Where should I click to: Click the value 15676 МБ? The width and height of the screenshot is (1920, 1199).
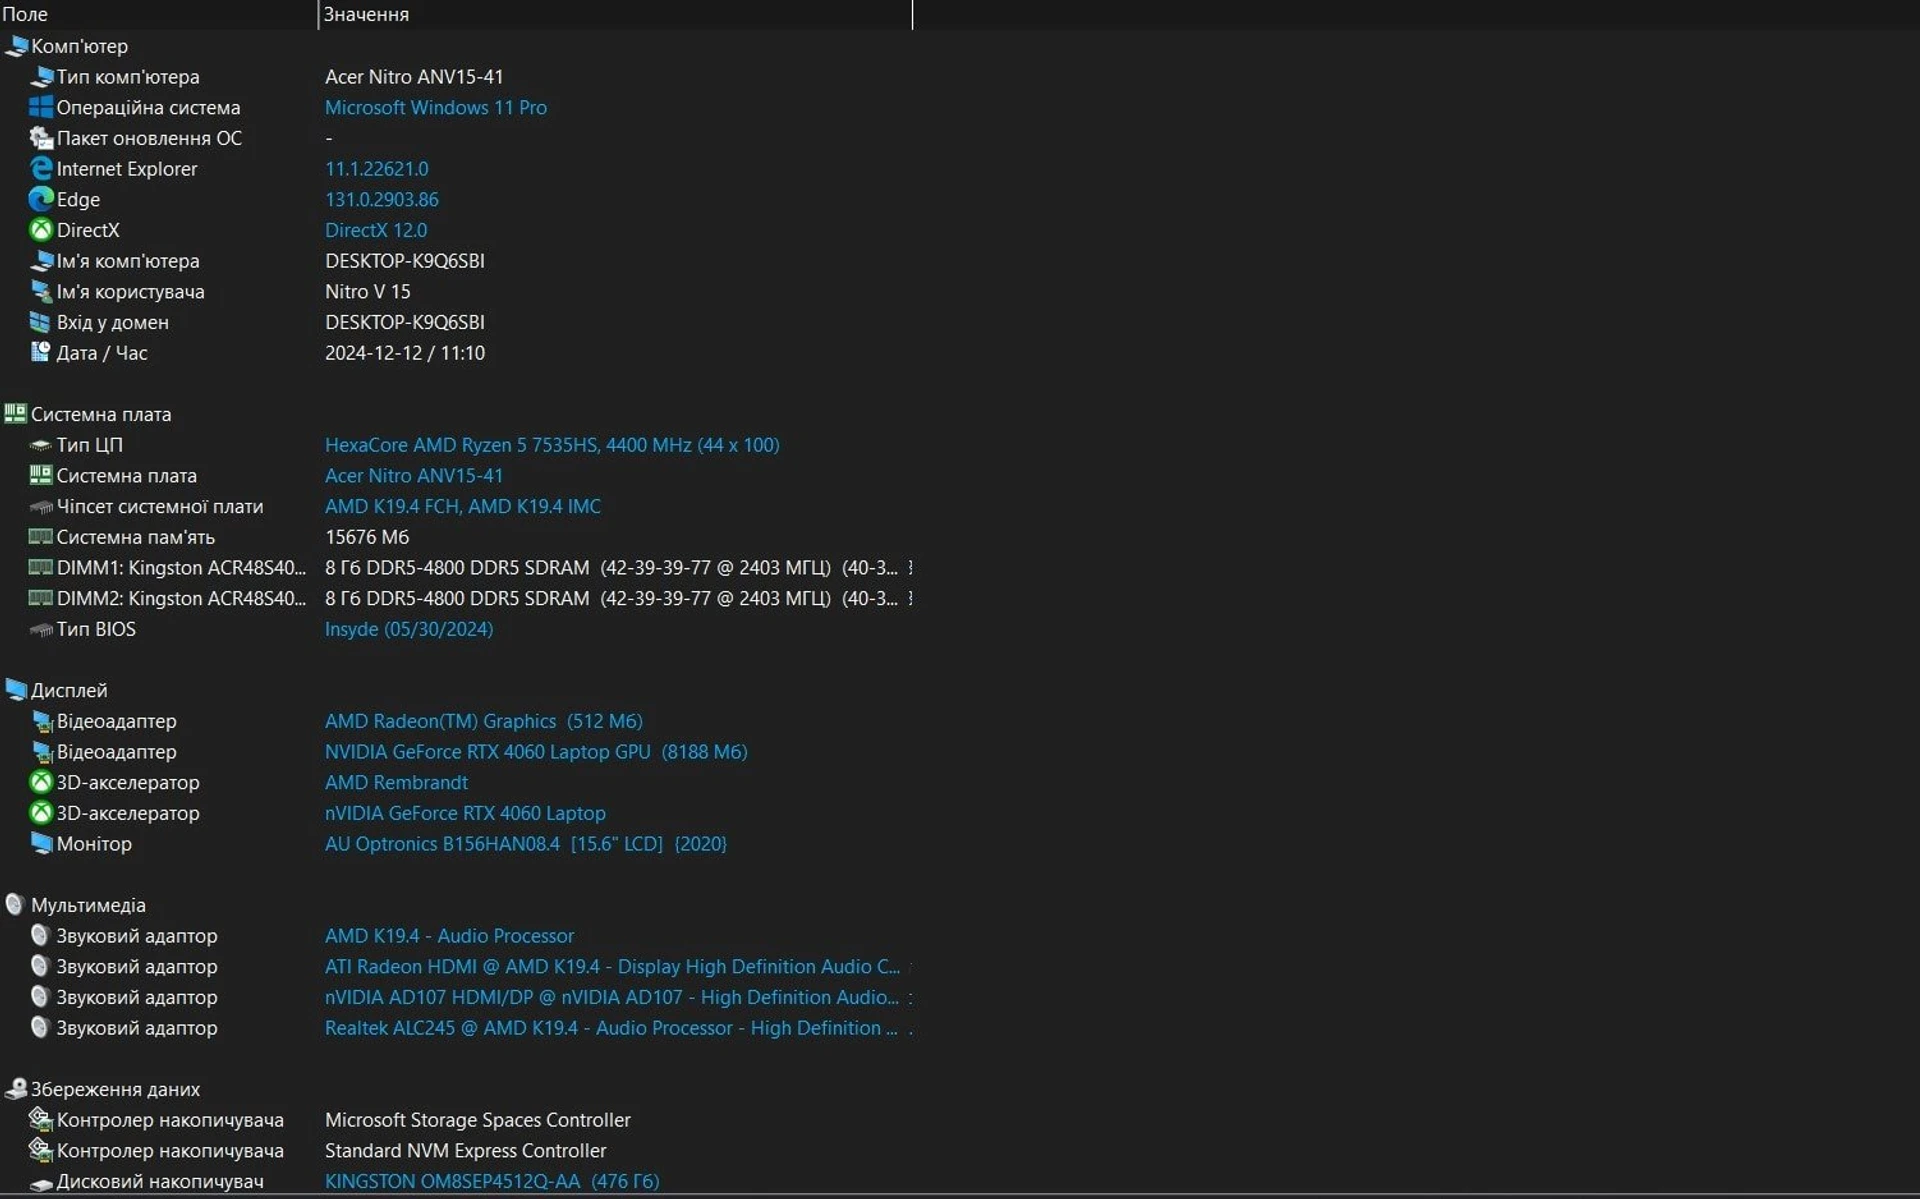tap(367, 537)
